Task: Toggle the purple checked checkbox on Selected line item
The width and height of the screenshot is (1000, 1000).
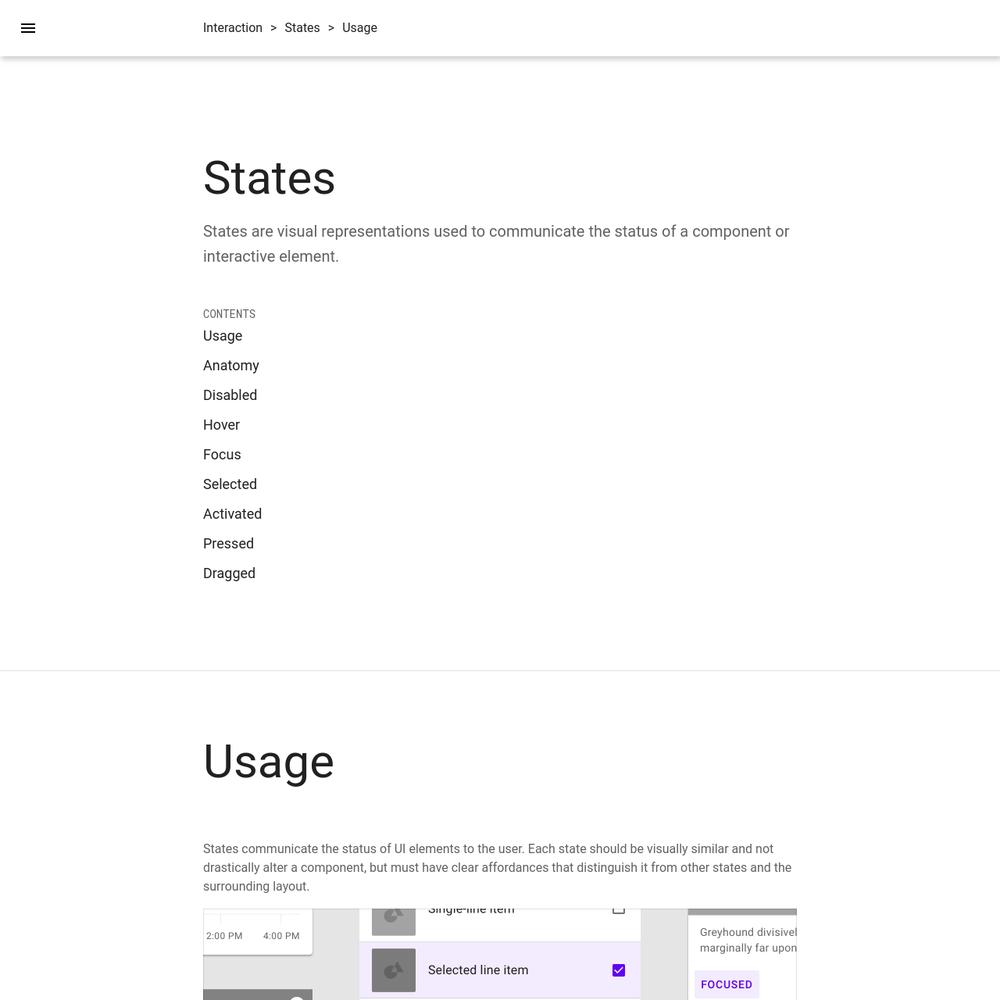Action: 618,970
